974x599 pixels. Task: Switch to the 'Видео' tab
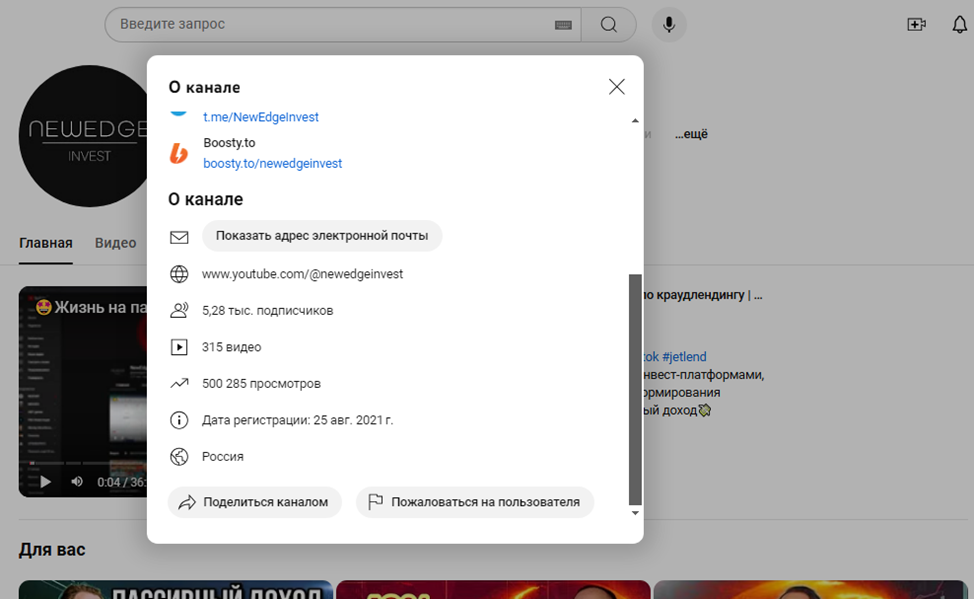tap(116, 243)
